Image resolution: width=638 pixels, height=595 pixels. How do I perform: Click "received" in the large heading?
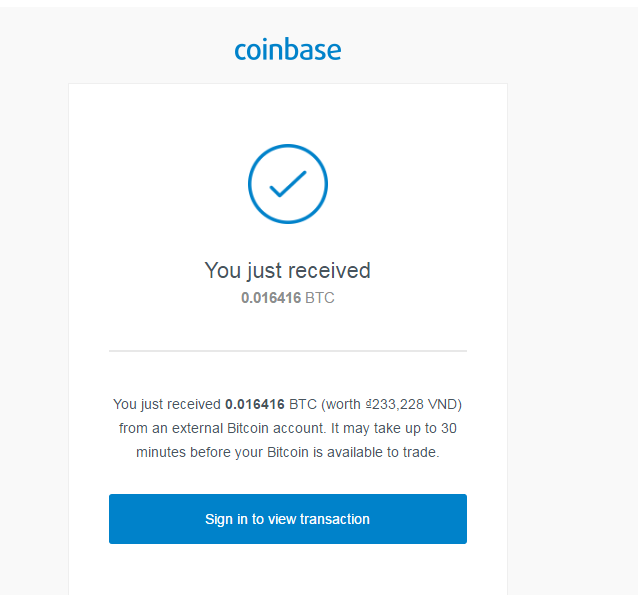tap(331, 270)
